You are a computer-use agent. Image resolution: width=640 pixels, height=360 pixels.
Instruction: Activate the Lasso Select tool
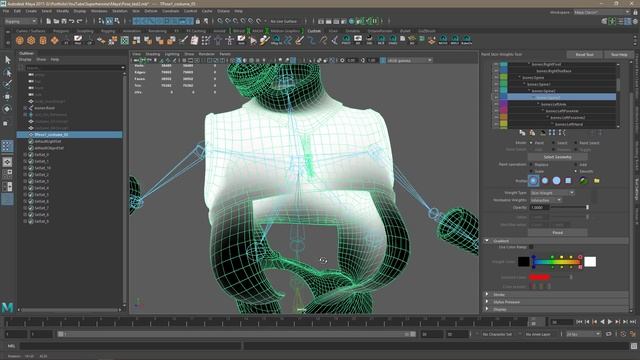[x=7, y=73]
